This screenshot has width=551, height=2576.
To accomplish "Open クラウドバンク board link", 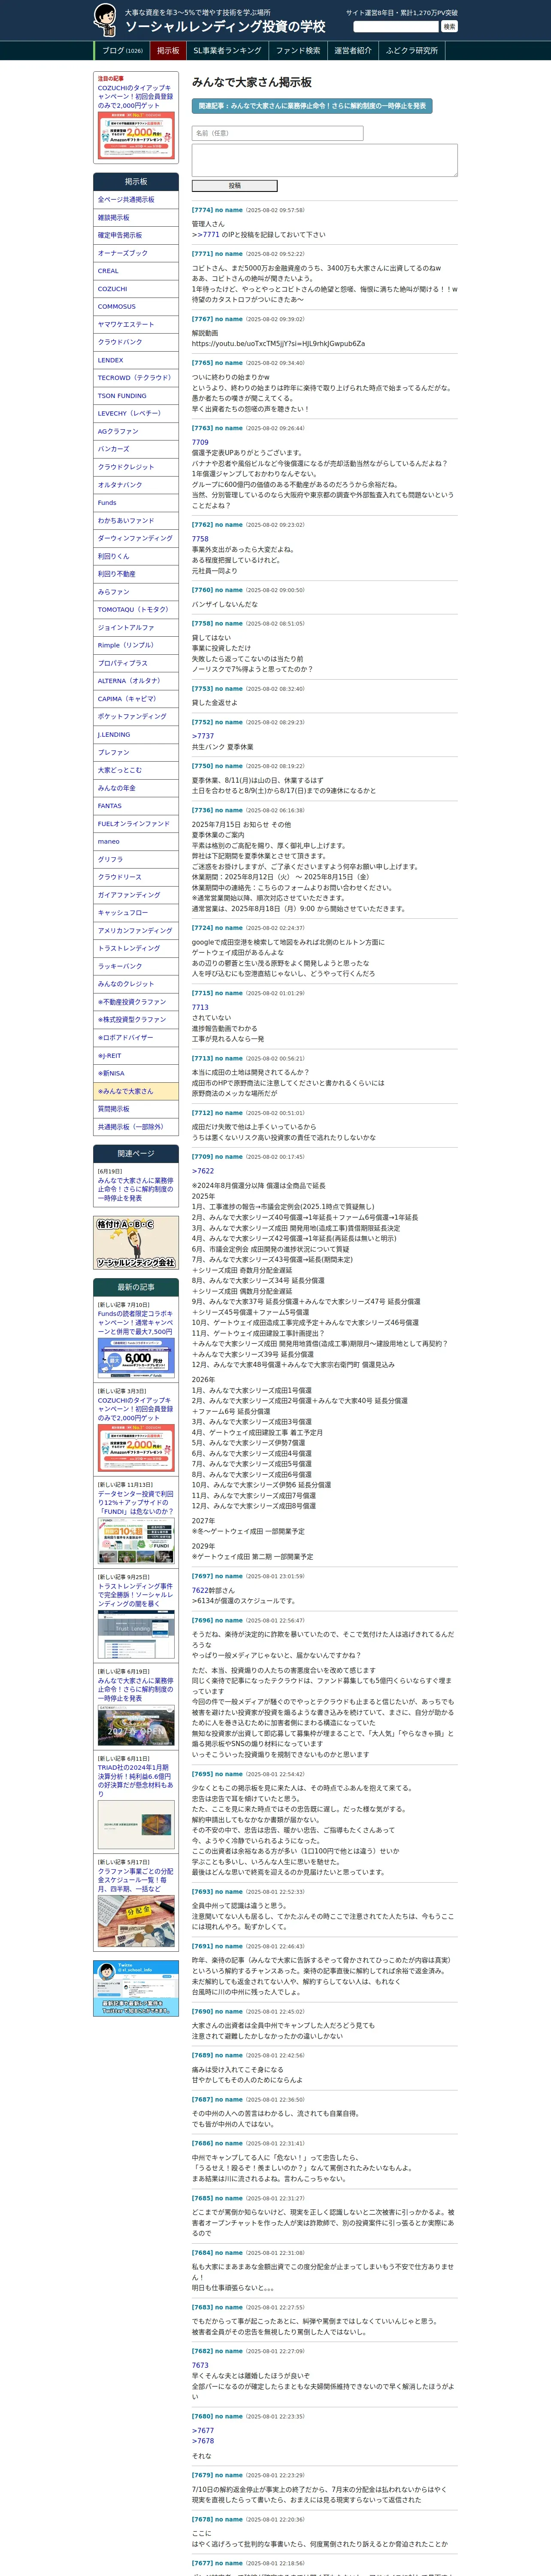I will point(136,342).
